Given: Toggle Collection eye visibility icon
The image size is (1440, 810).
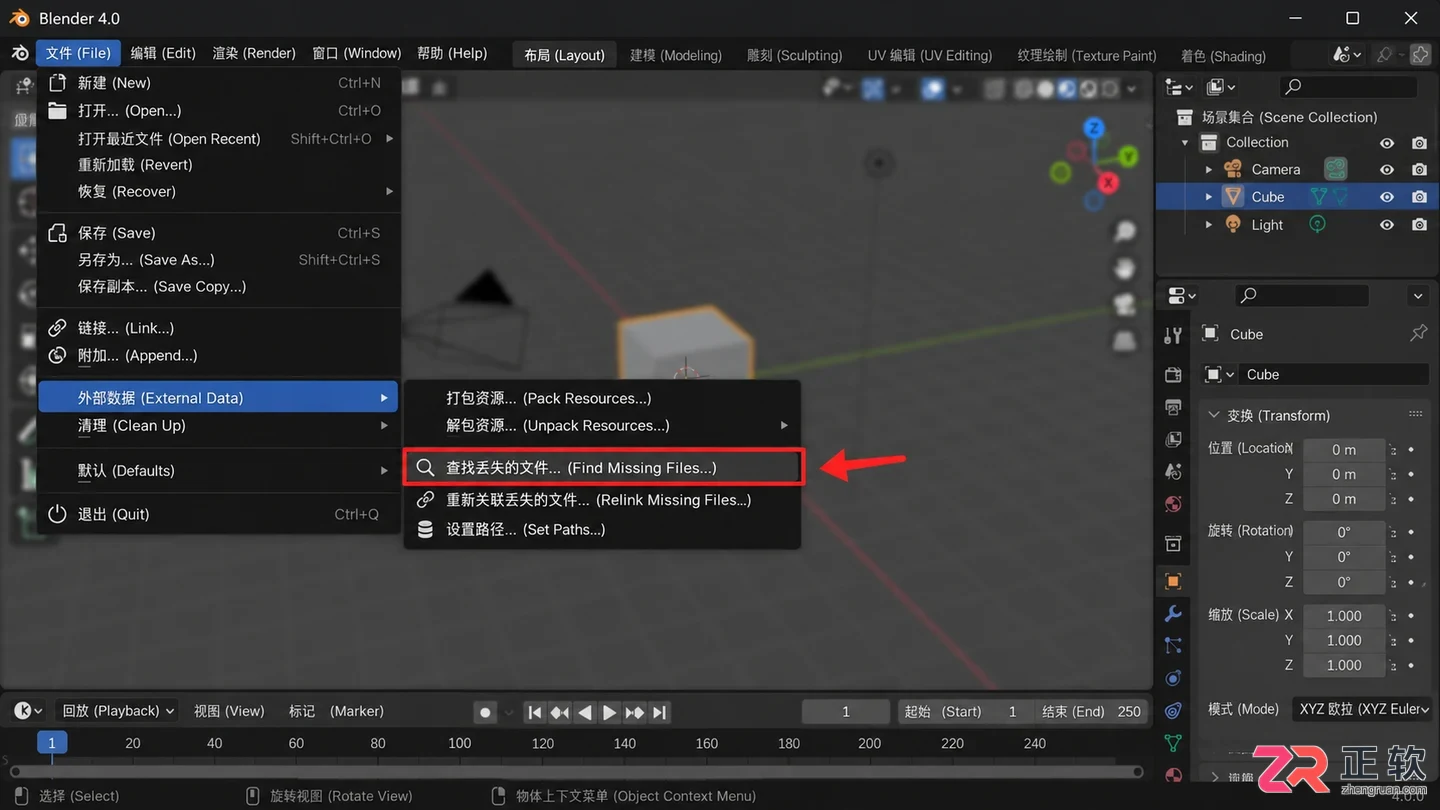Looking at the screenshot, I should tap(1387, 143).
